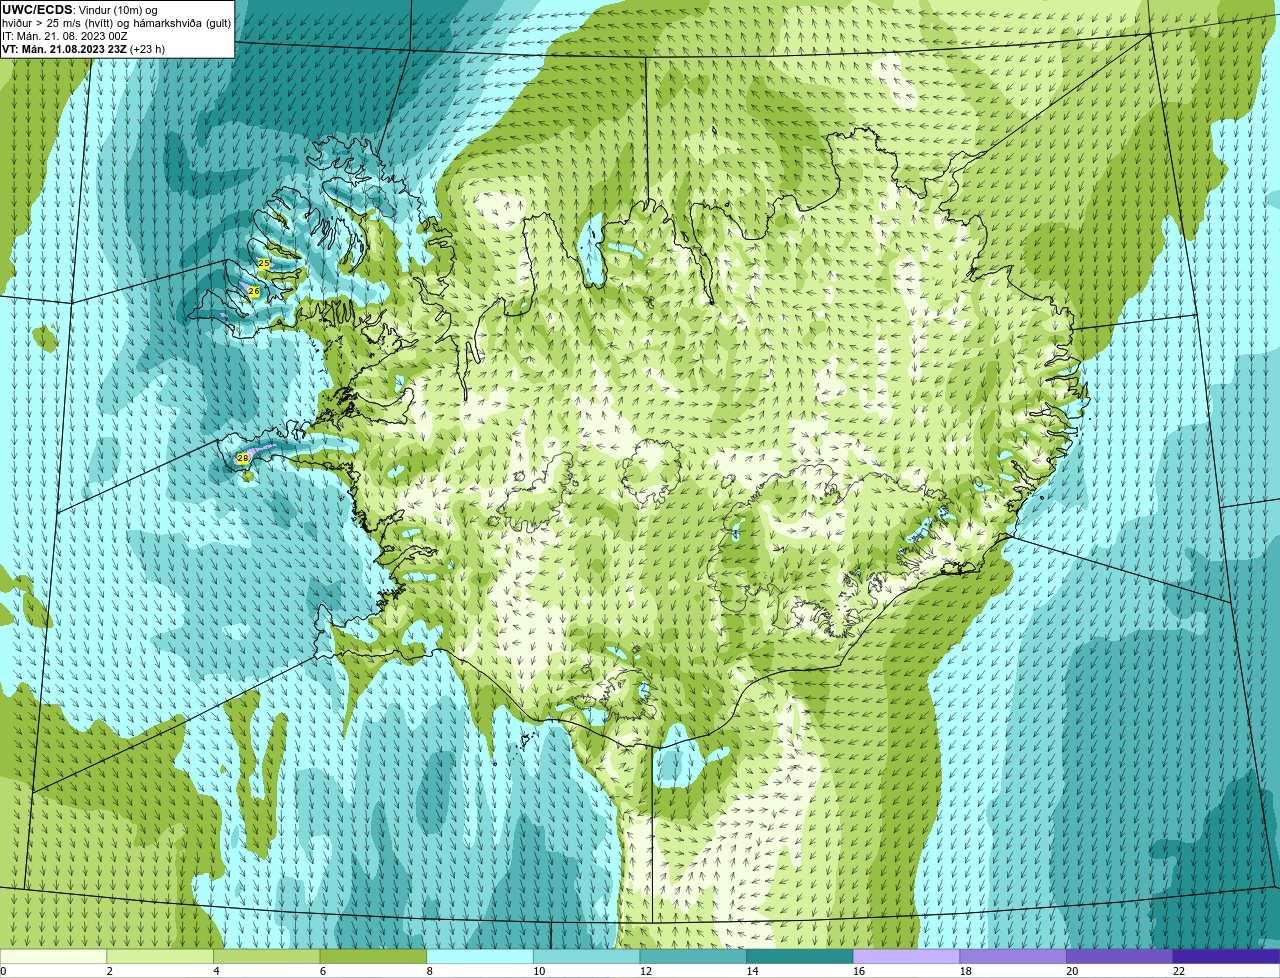The image size is (1280, 978).
Task: Click the legend scale value 20
Action: (x=1072, y=971)
